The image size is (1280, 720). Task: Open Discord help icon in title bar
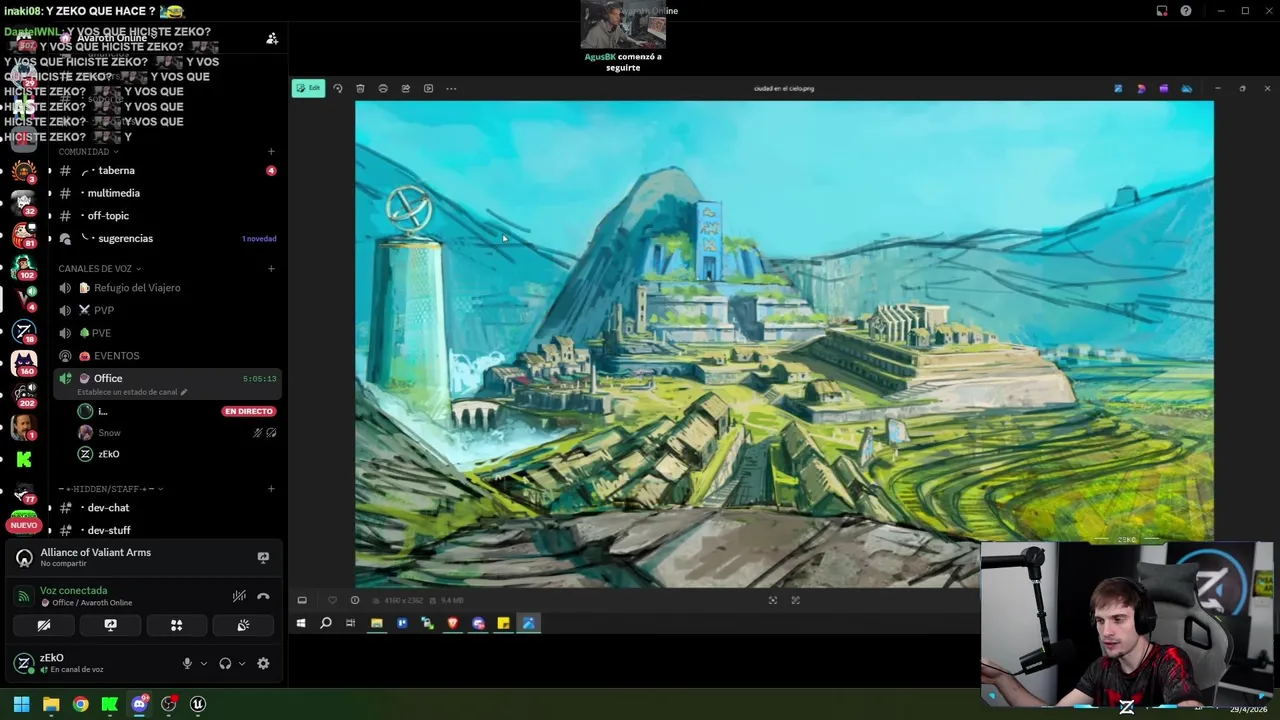pos(1186,11)
